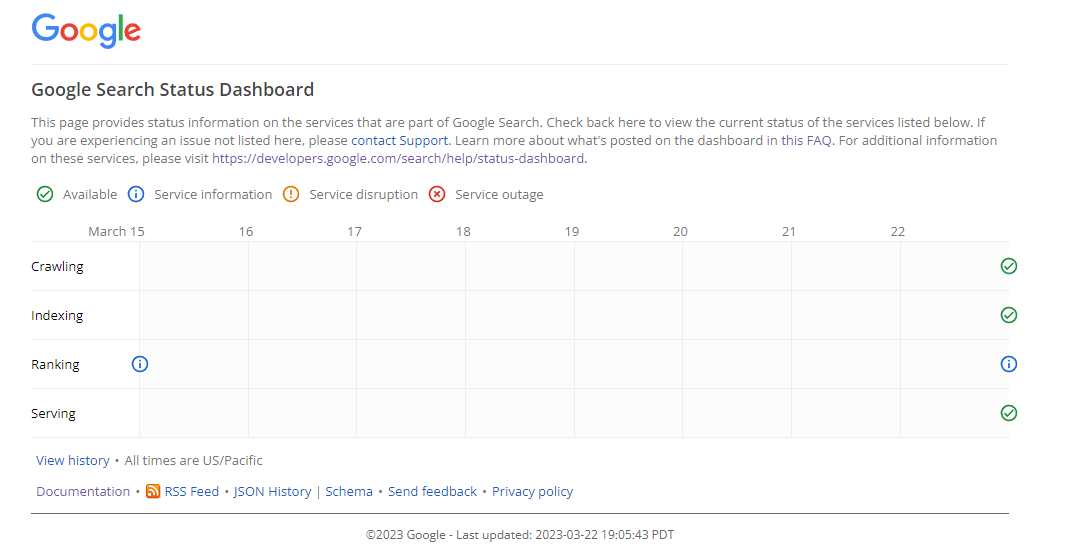Click the Indexing available status checkmark

pos(1008,315)
